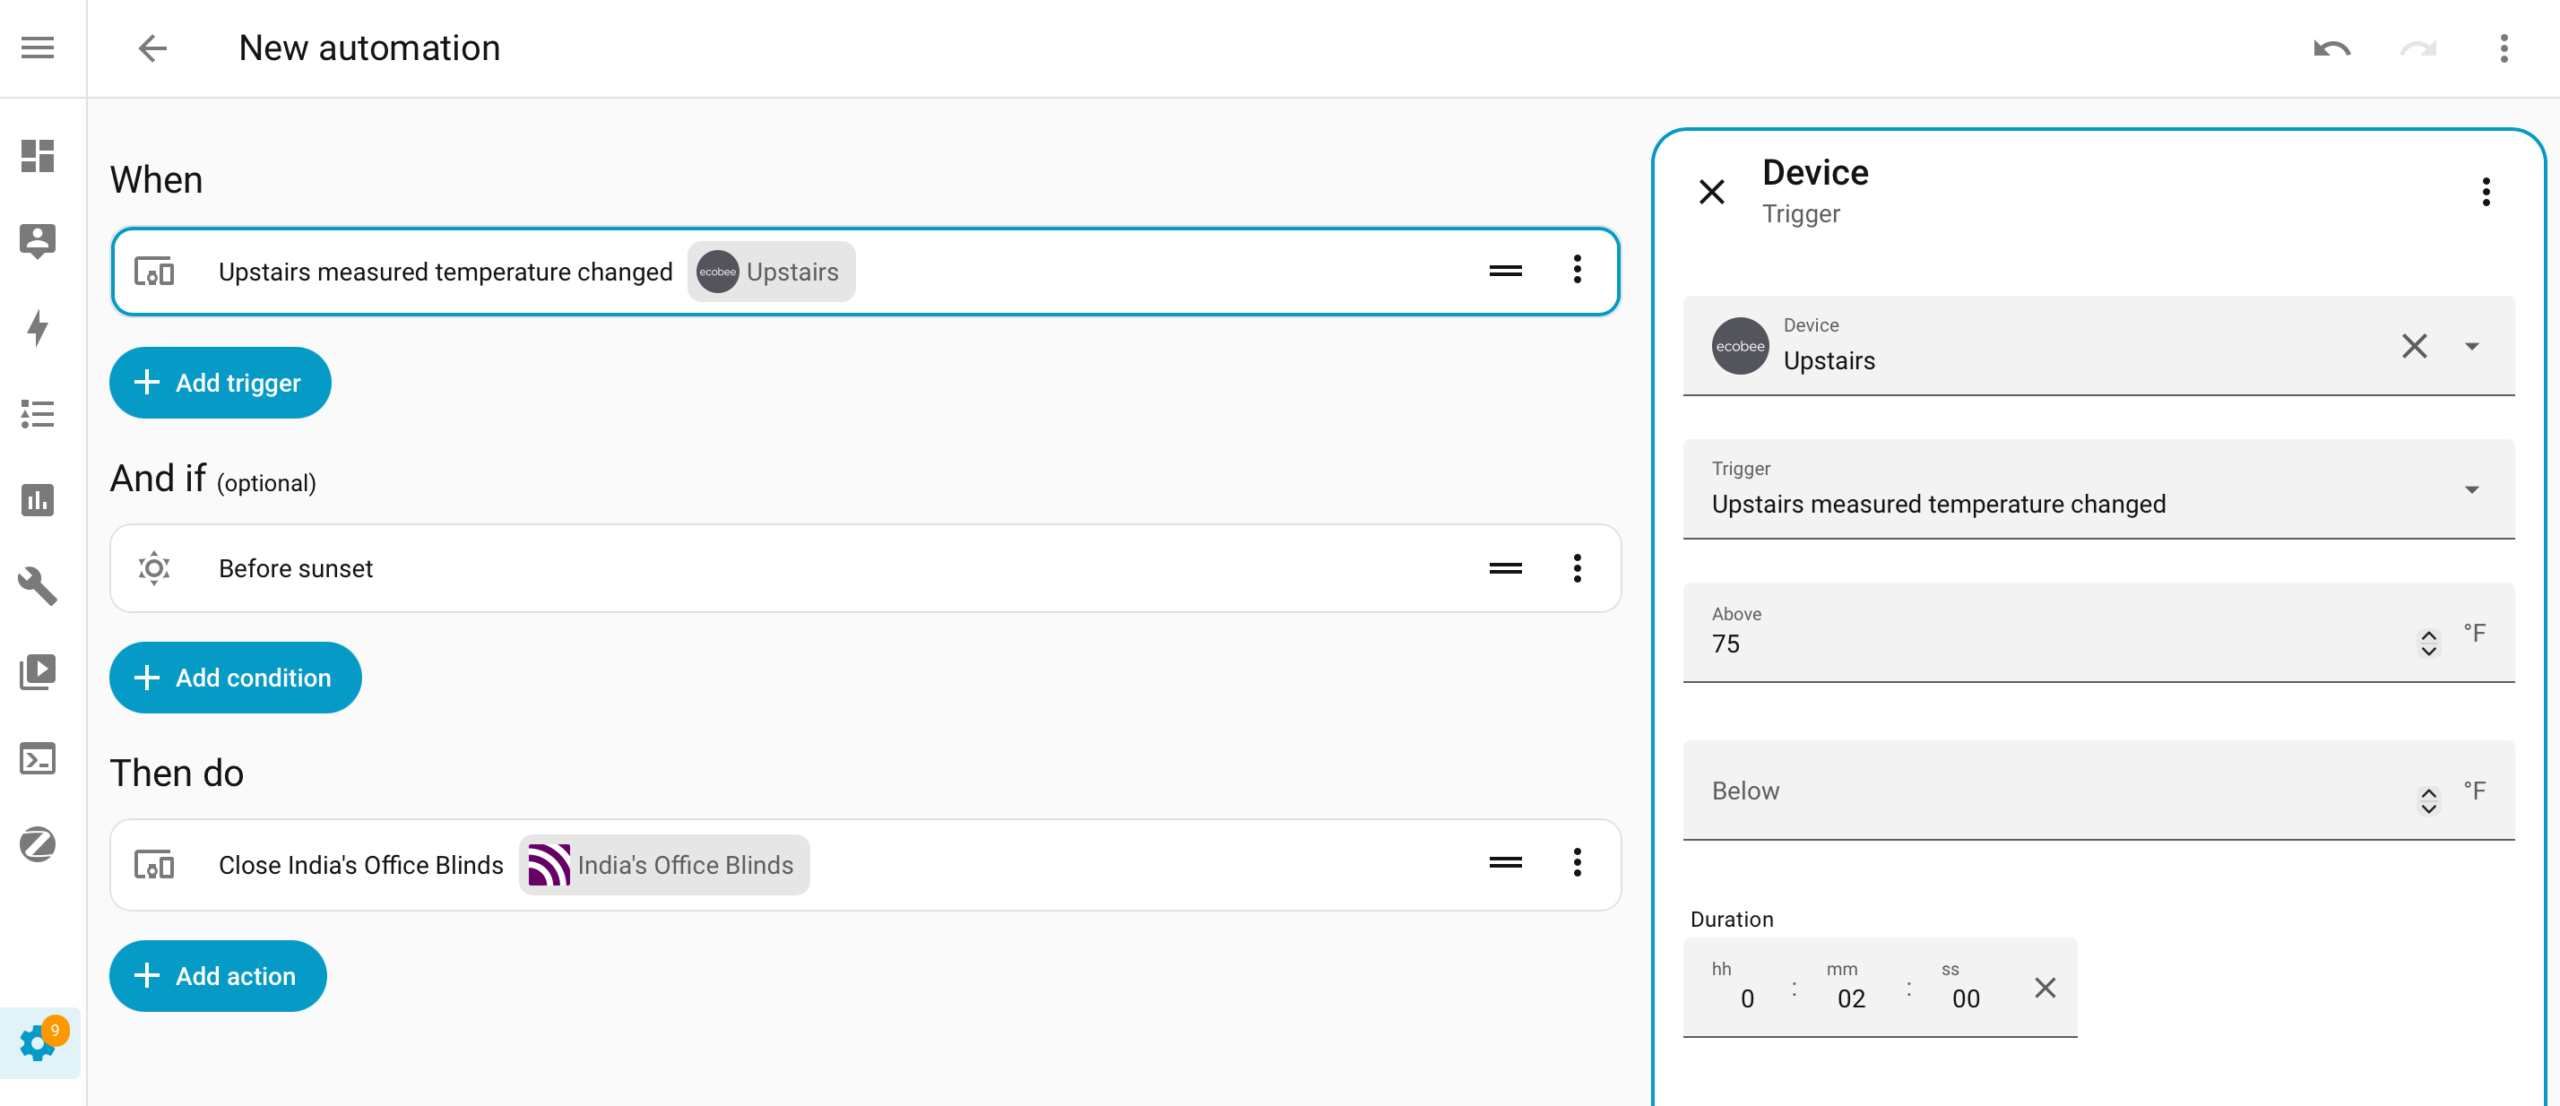The image size is (2560, 1106).
Task: Click the Add condition button
Action: click(235, 678)
